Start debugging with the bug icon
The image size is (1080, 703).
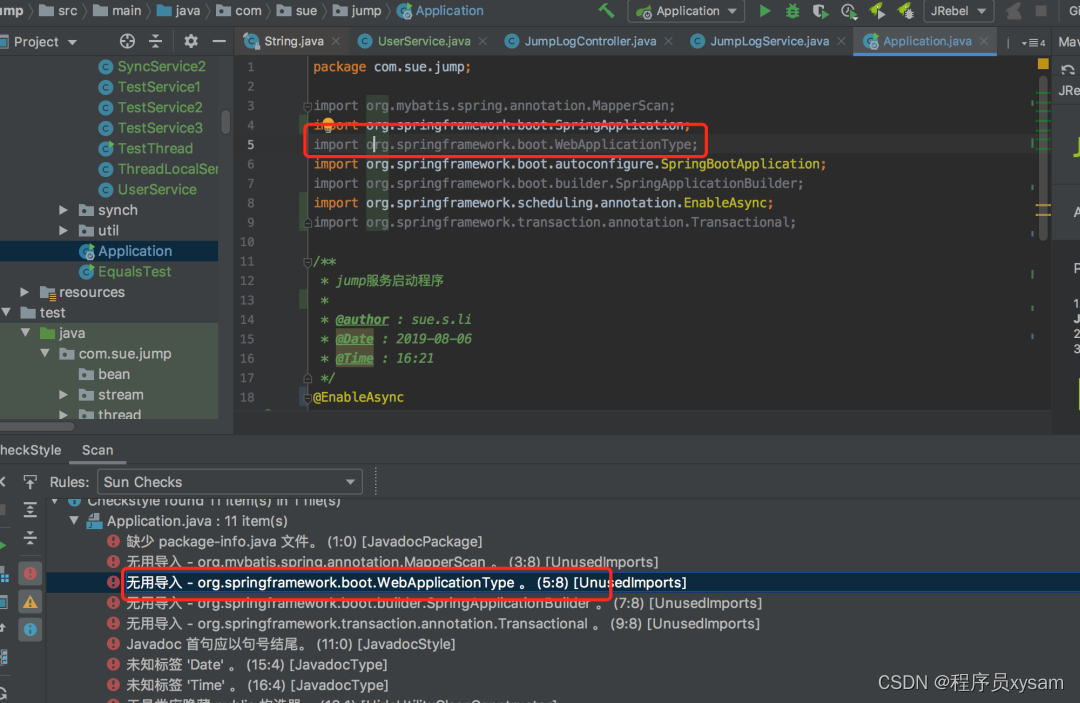tap(792, 11)
